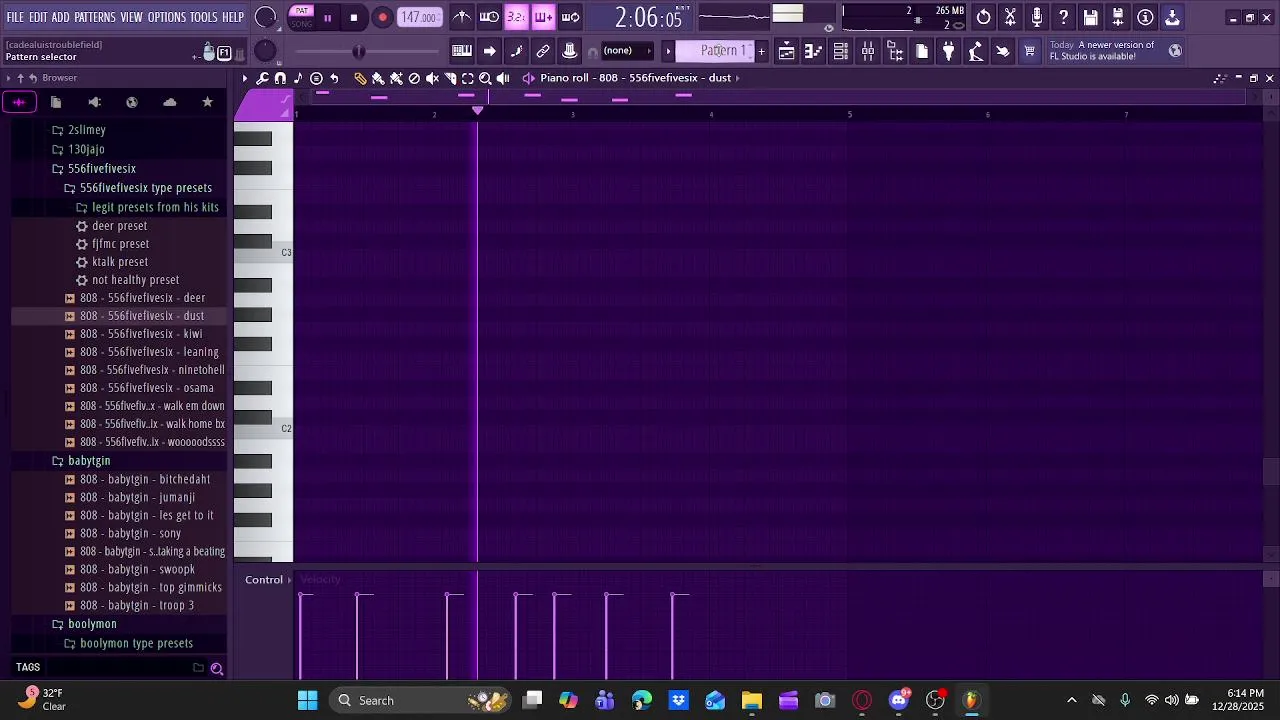Activate the Playback speaker tool in piano roll
Viewport: 1280px width, 720px height.
(x=503, y=78)
